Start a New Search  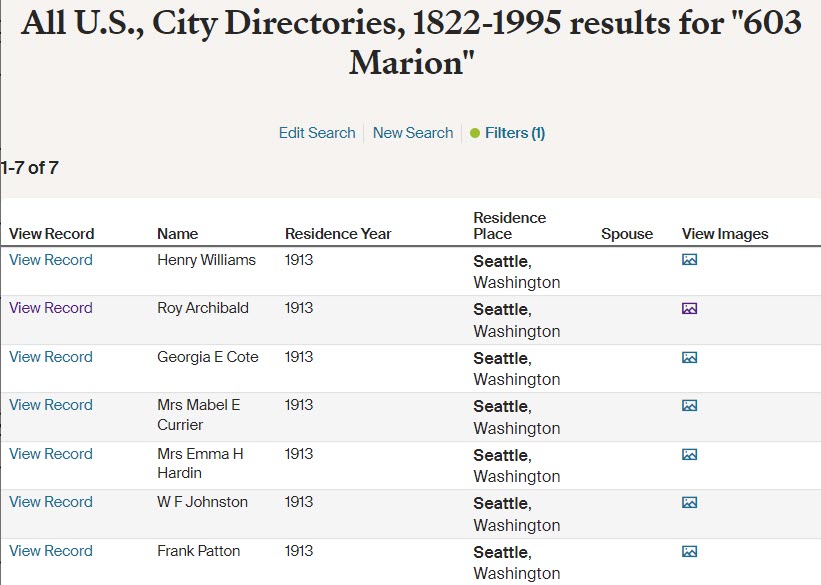[x=412, y=133]
